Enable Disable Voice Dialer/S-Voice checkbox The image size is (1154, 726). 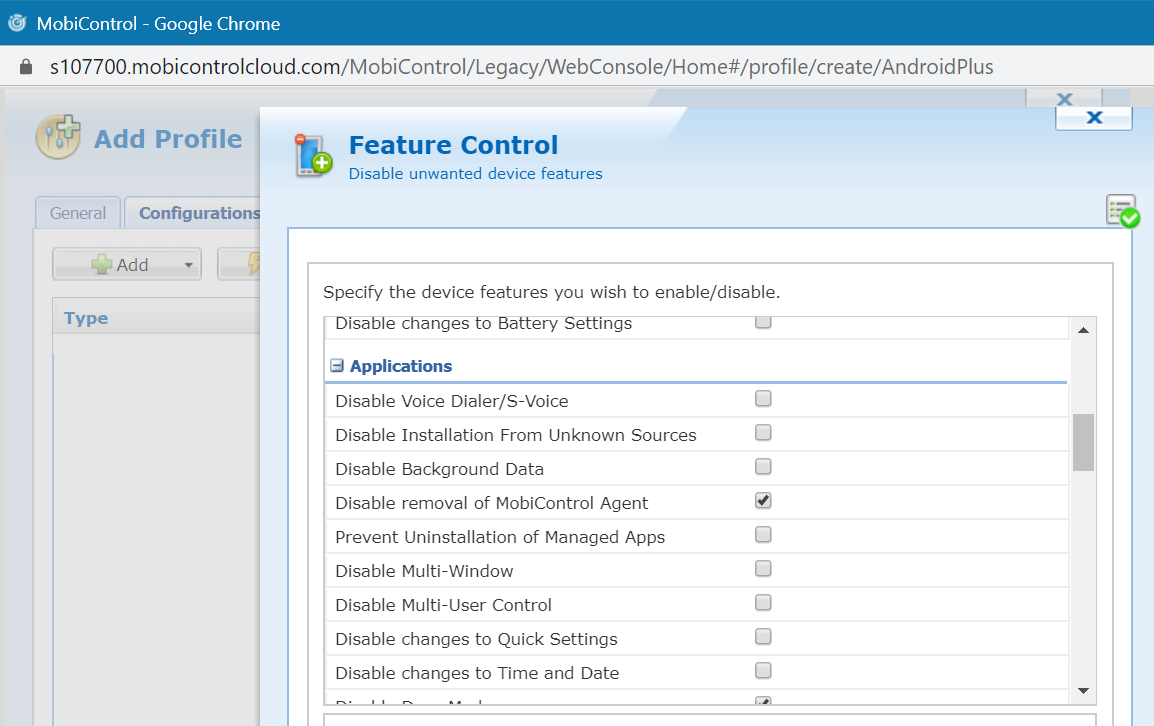coord(763,399)
